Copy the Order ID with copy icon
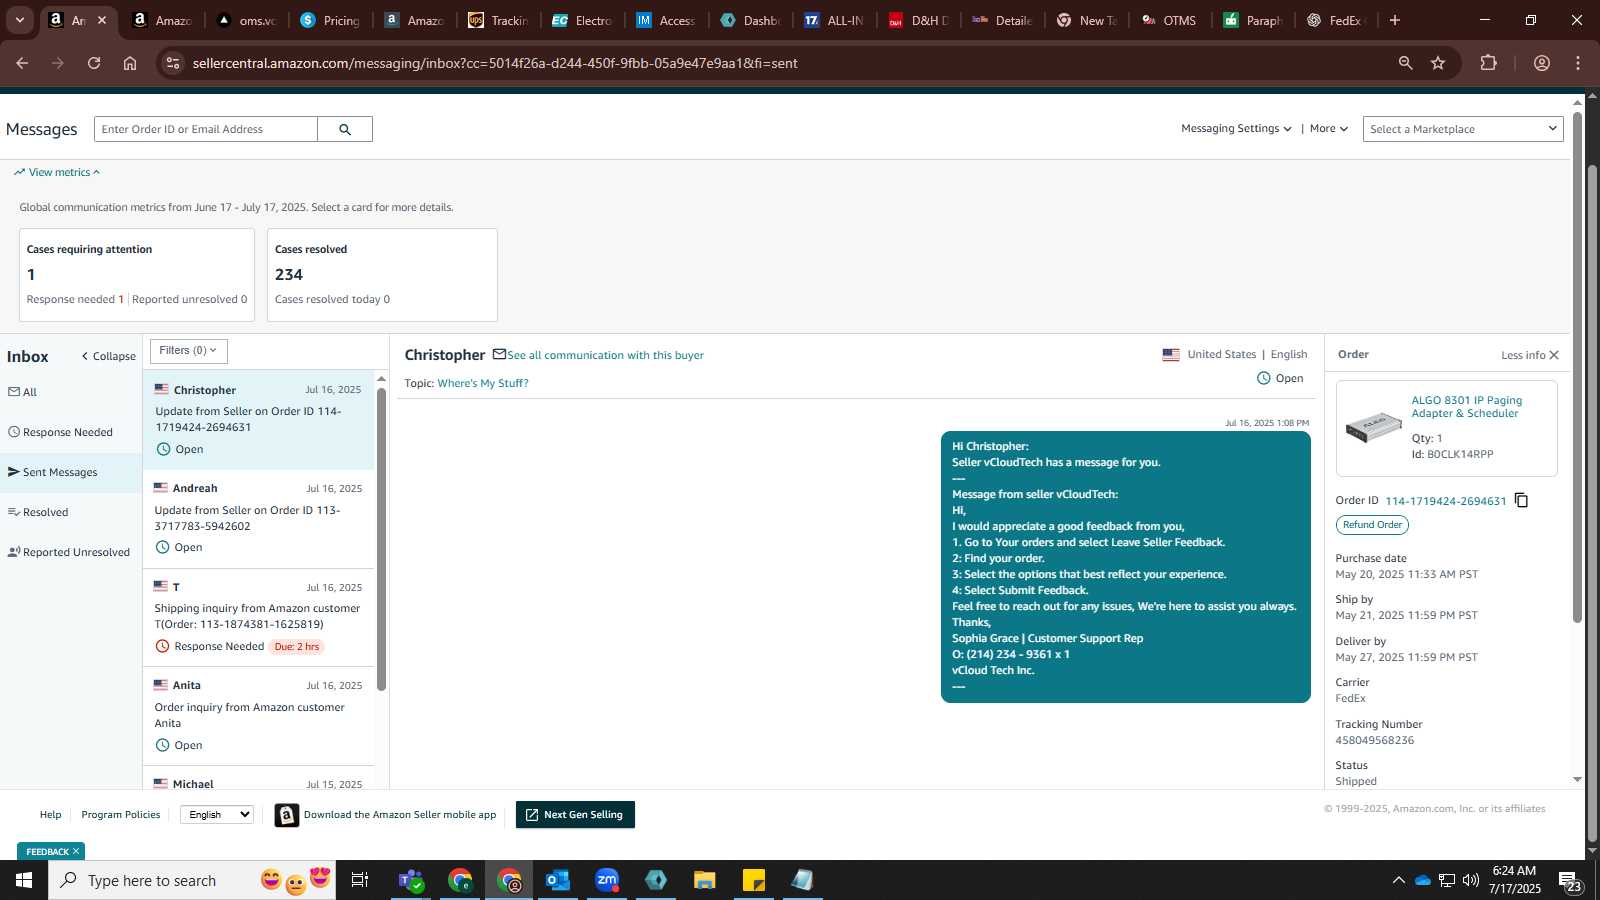1600x900 pixels. click(1521, 500)
